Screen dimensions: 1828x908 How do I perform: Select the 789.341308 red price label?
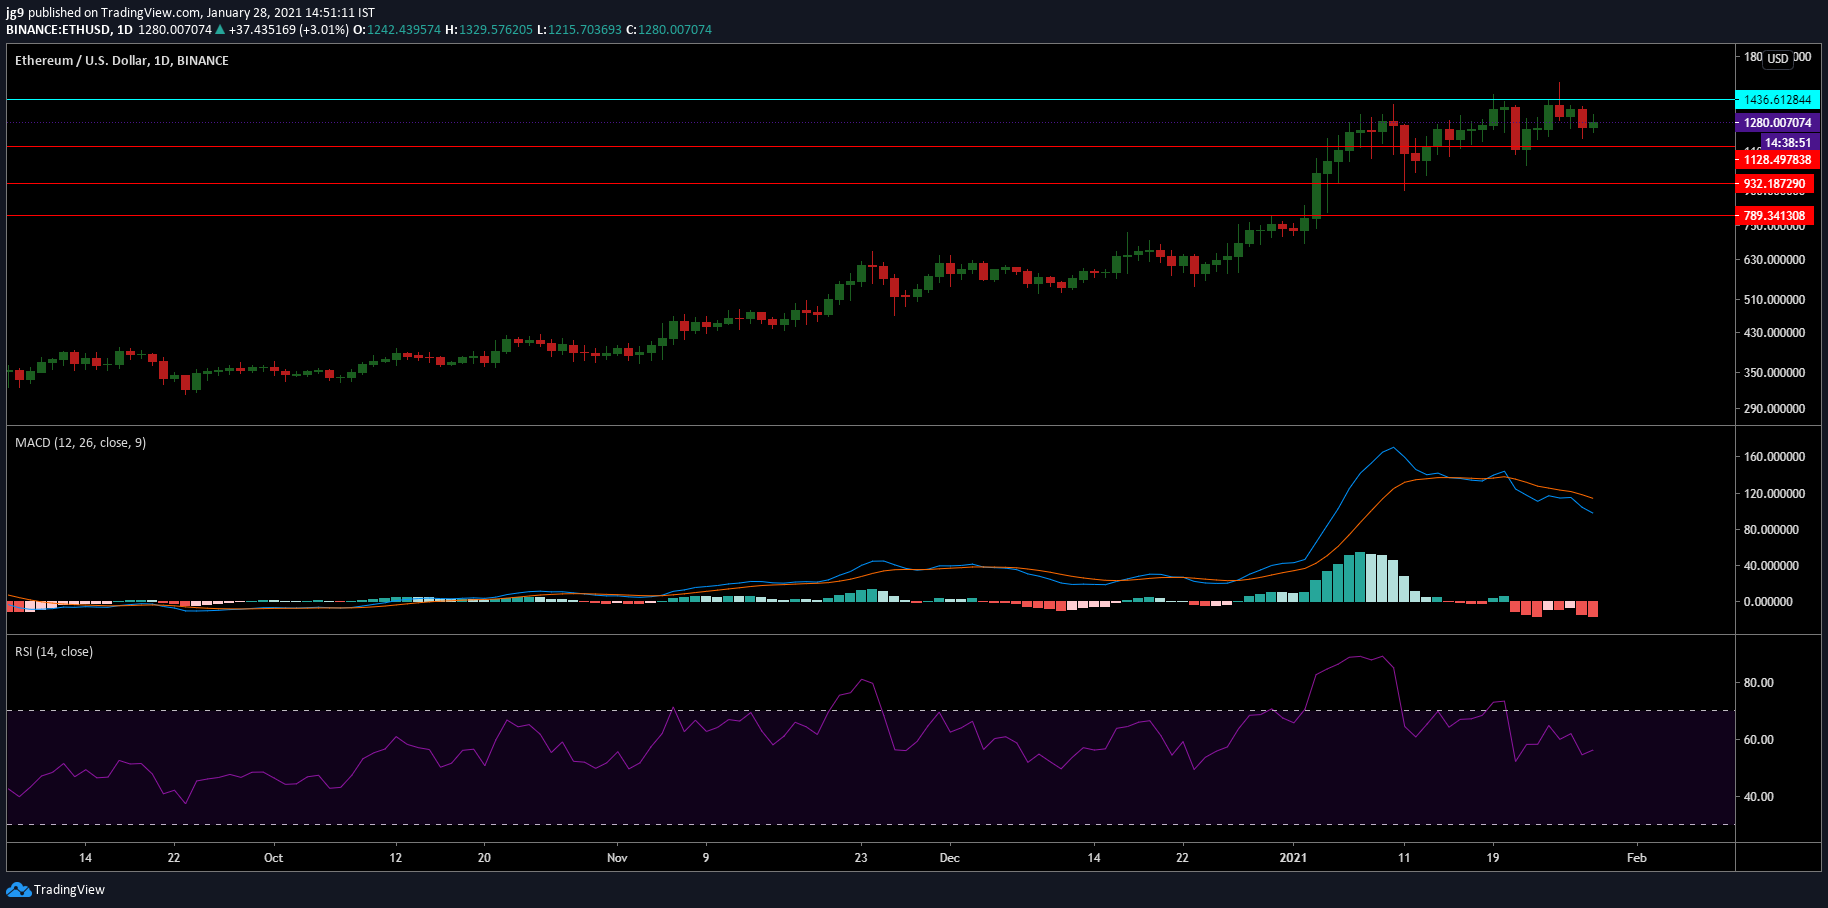[x=1774, y=216]
